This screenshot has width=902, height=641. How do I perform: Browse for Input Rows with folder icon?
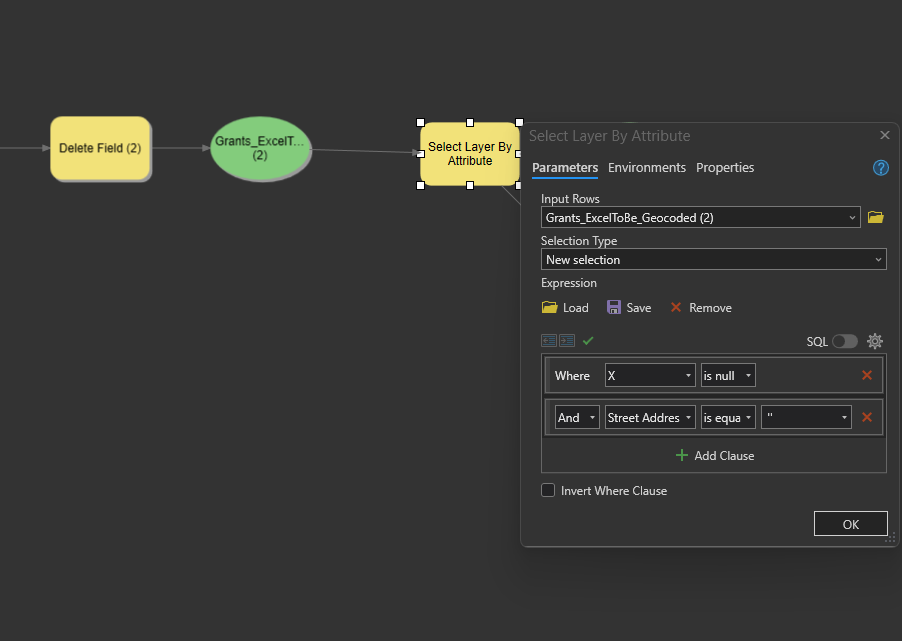(x=875, y=217)
